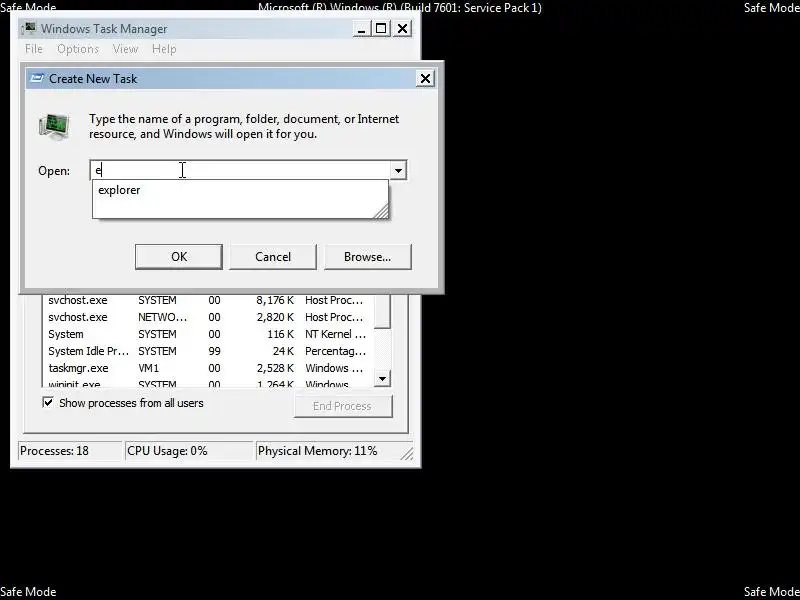Screen dimensions: 800x600
Task: Click the Processes: 18 status bar entry
Action: (70, 451)
